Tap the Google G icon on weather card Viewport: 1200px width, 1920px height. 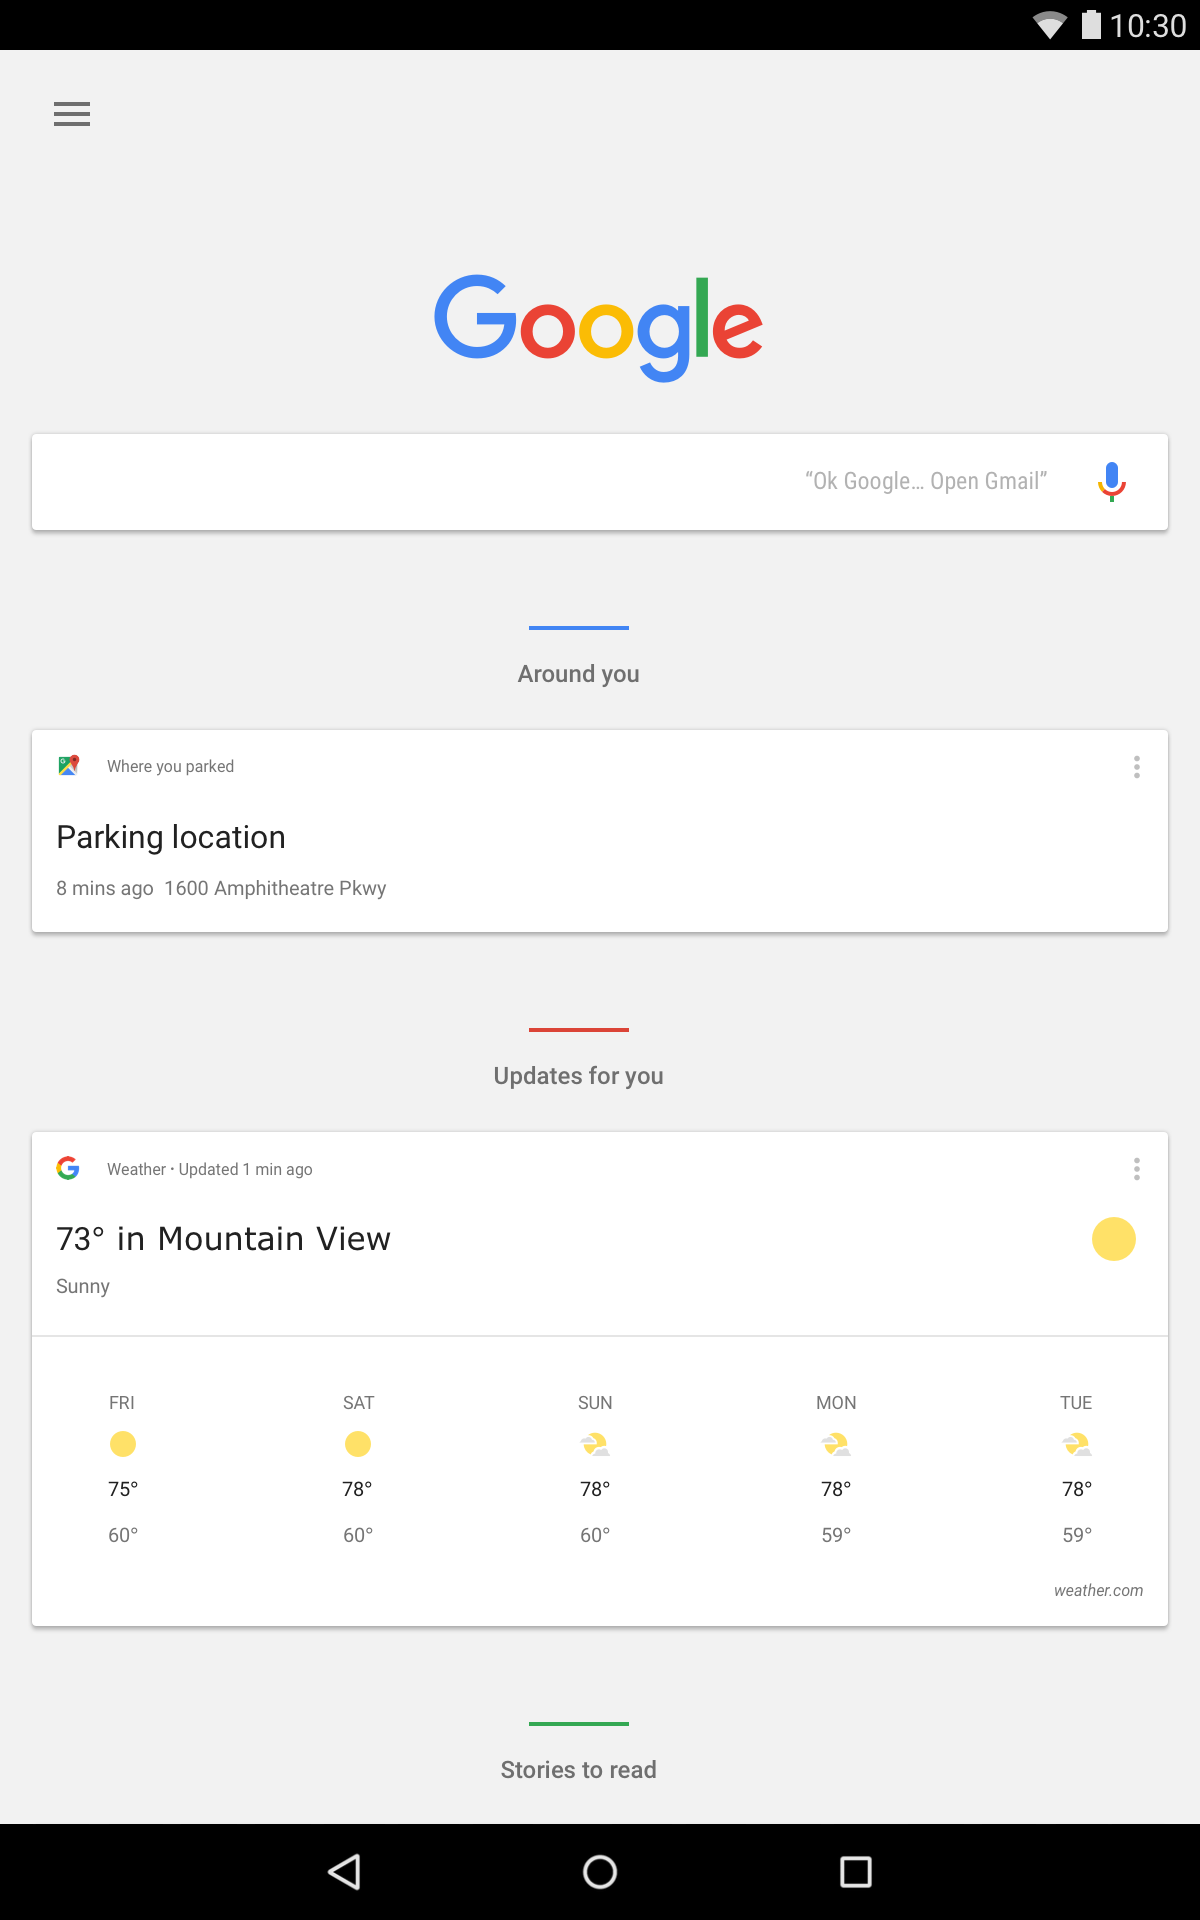pyautogui.click(x=67, y=1168)
